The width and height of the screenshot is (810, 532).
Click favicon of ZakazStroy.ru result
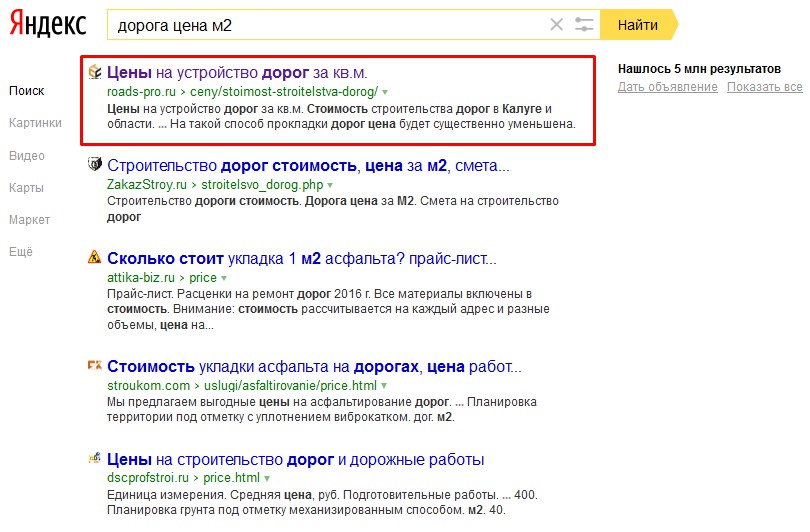pos(95,164)
